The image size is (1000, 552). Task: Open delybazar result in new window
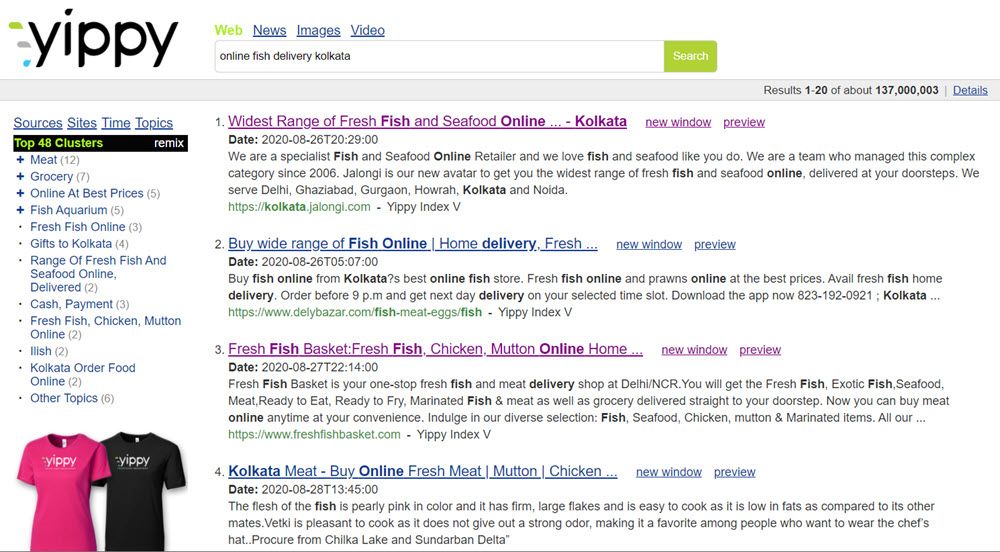pos(649,245)
